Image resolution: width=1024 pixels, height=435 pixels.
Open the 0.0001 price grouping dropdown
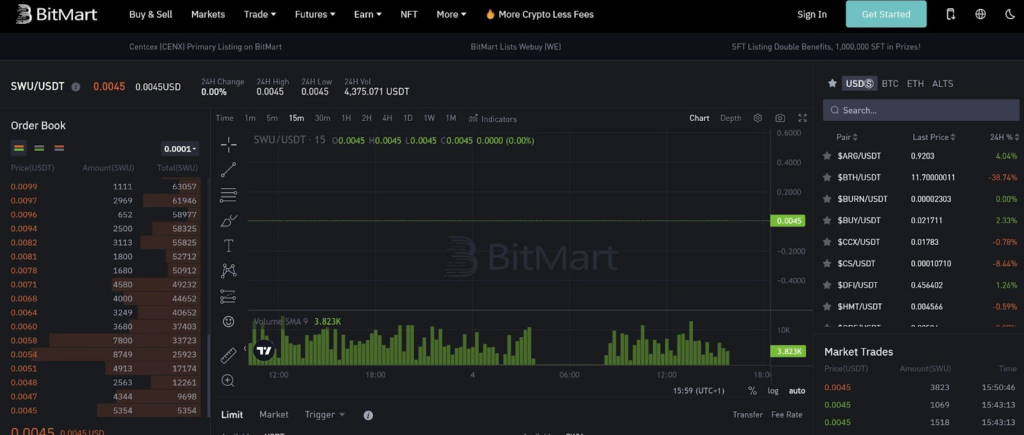(180, 149)
